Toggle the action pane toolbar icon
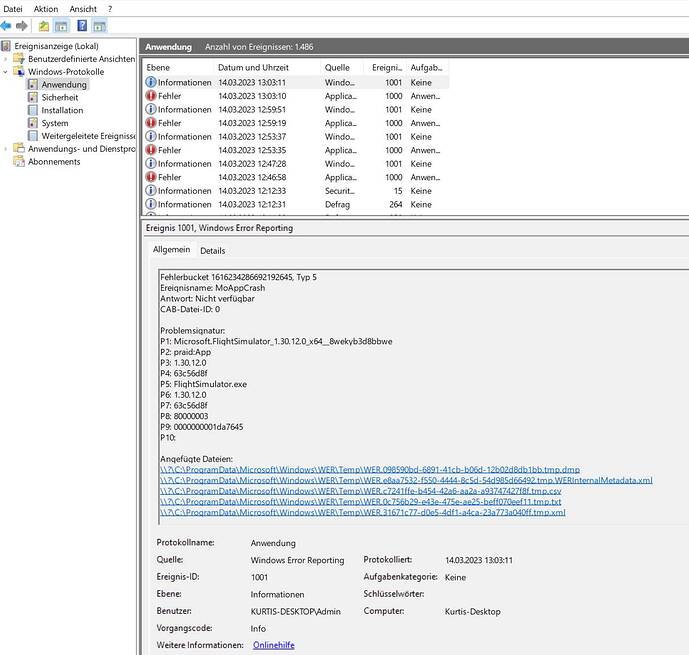Screen dimensions: 689x655 [x=99, y=26]
